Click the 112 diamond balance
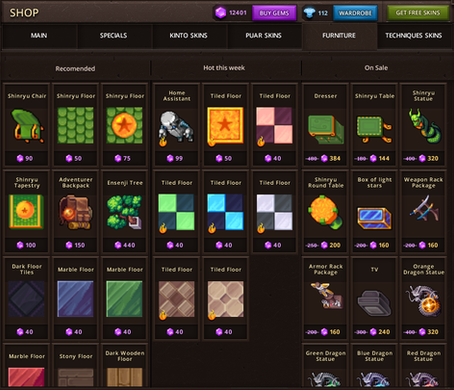Viewport: 454px width, 390px height. (x=323, y=13)
